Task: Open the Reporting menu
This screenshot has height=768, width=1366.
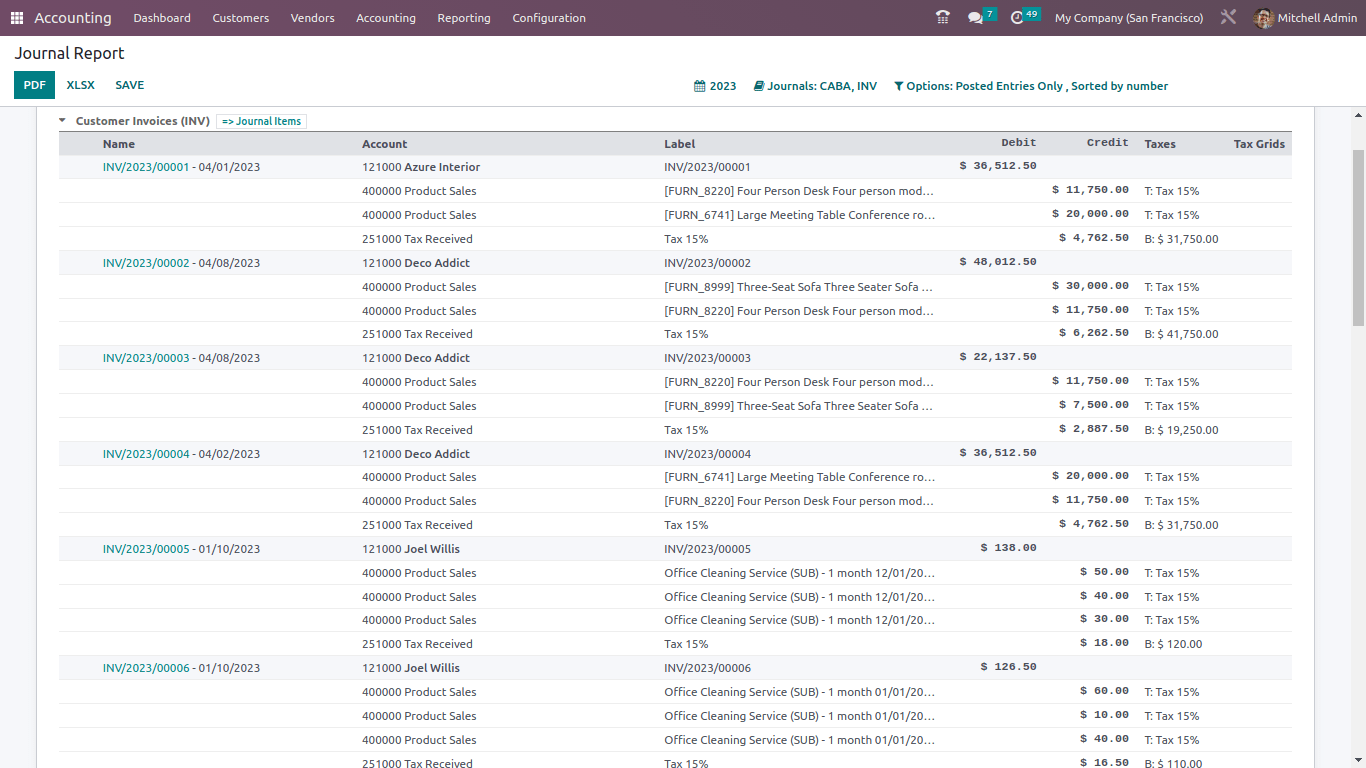Action: click(x=464, y=18)
